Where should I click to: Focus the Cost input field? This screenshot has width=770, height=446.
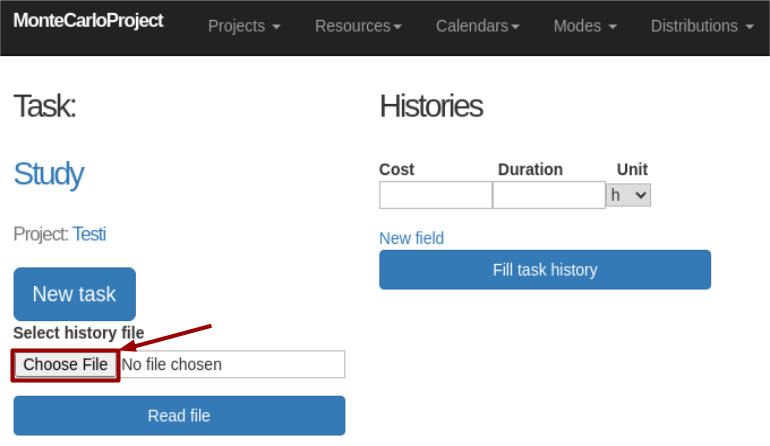[x=435, y=195]
